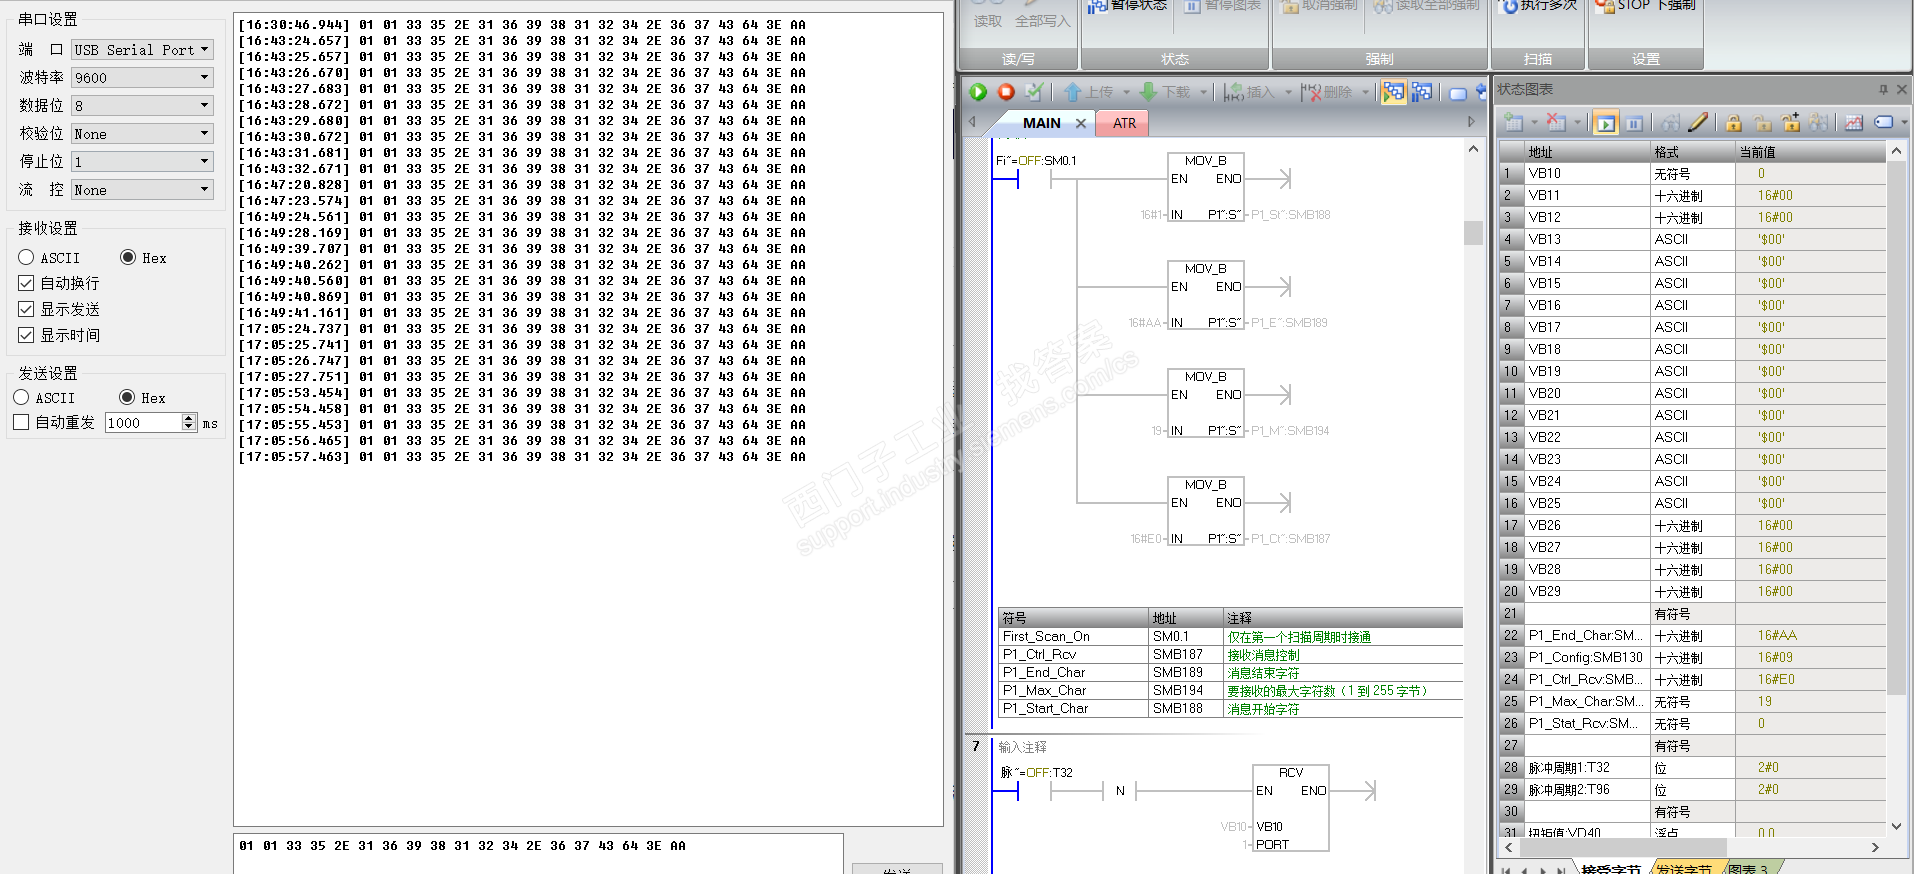Screen dimensions: 1914x874
Task: Pin the 状态图表 panel with pin icon
Action: (1883, 89)
